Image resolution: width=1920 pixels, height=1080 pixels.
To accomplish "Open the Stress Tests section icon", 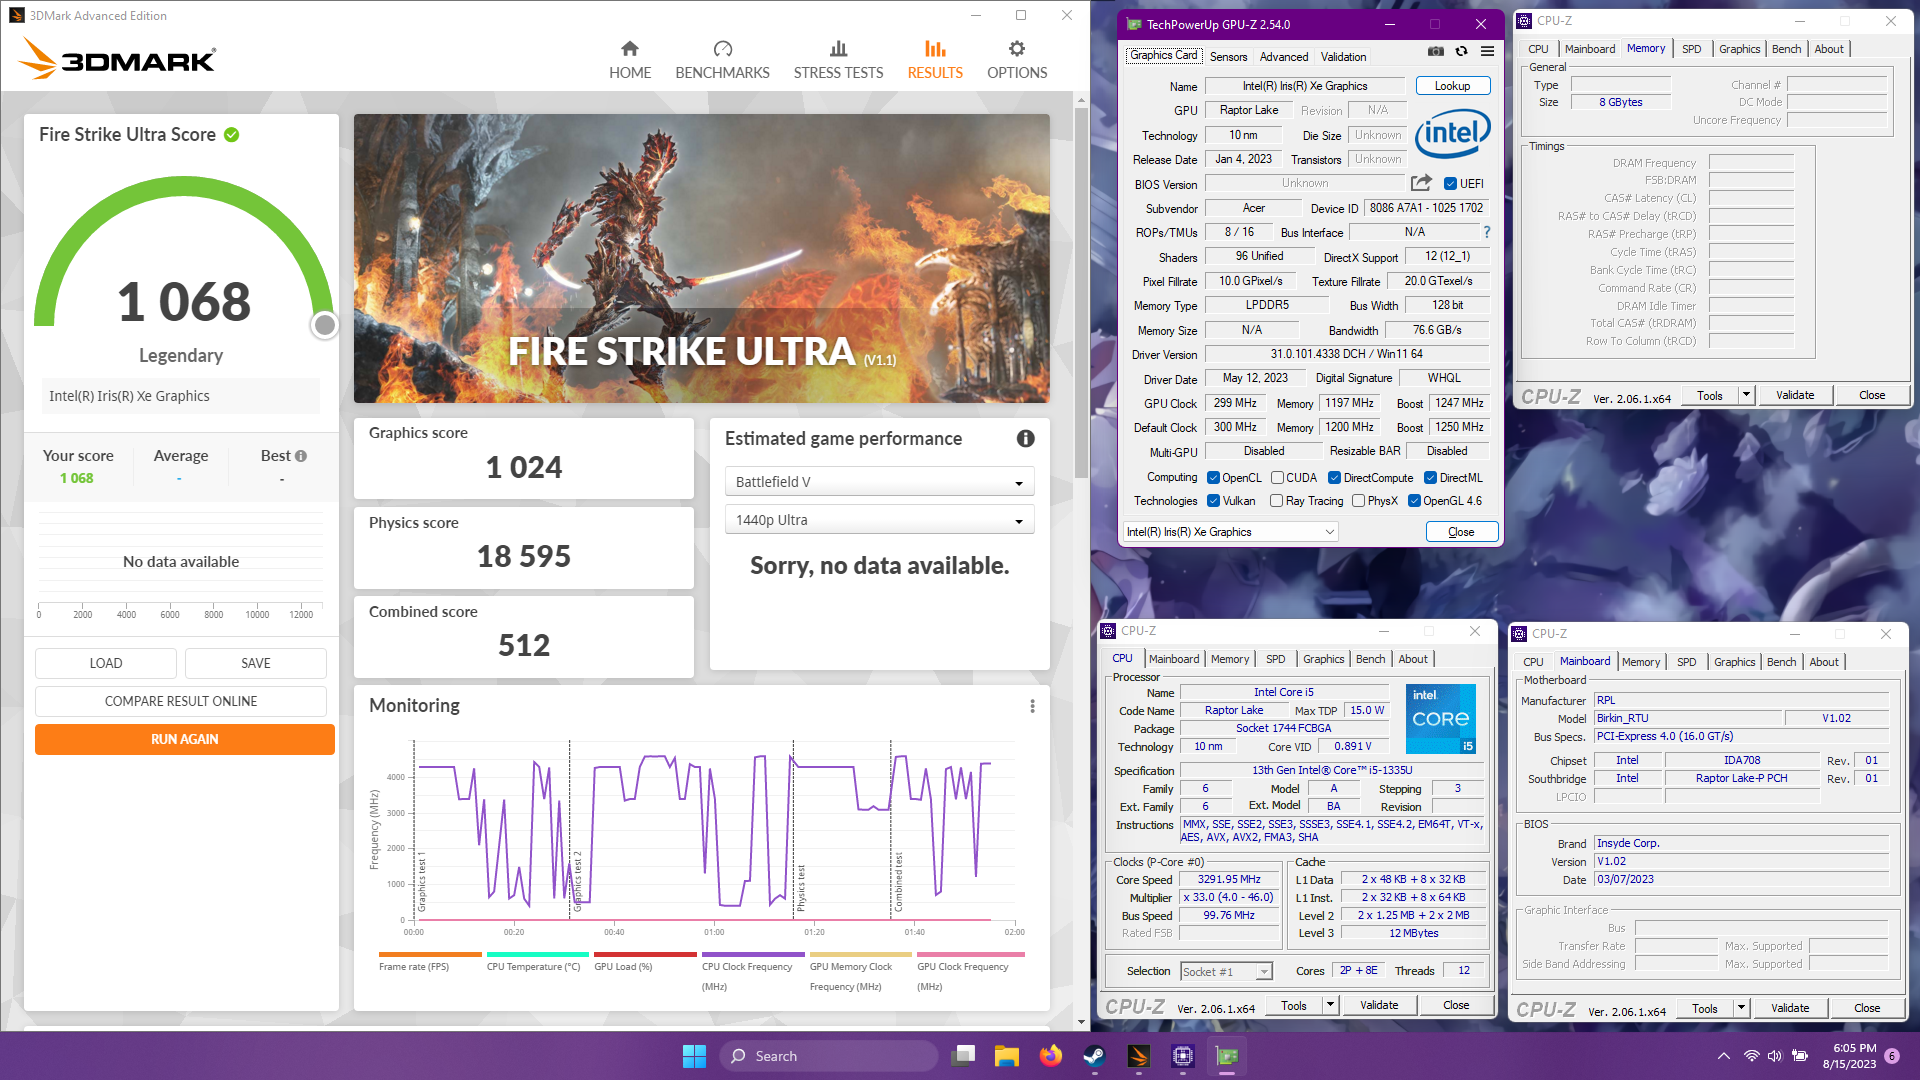I will tap(838, 49).
